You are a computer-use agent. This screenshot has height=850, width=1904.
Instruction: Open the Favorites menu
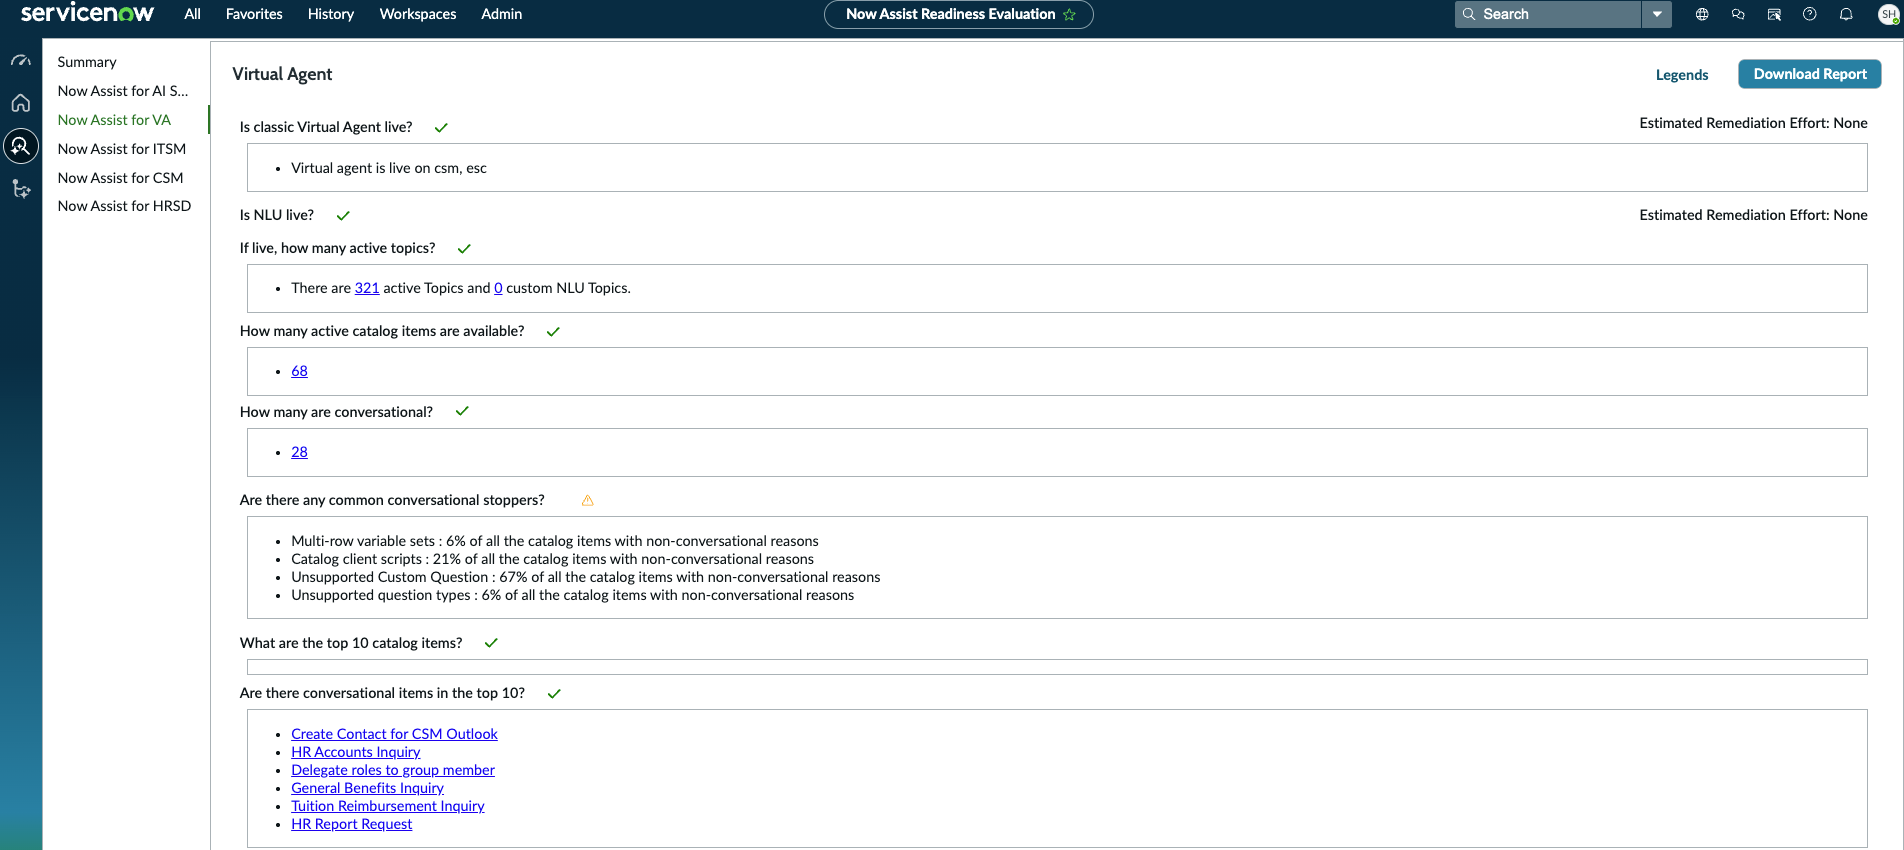click(254, 14)
